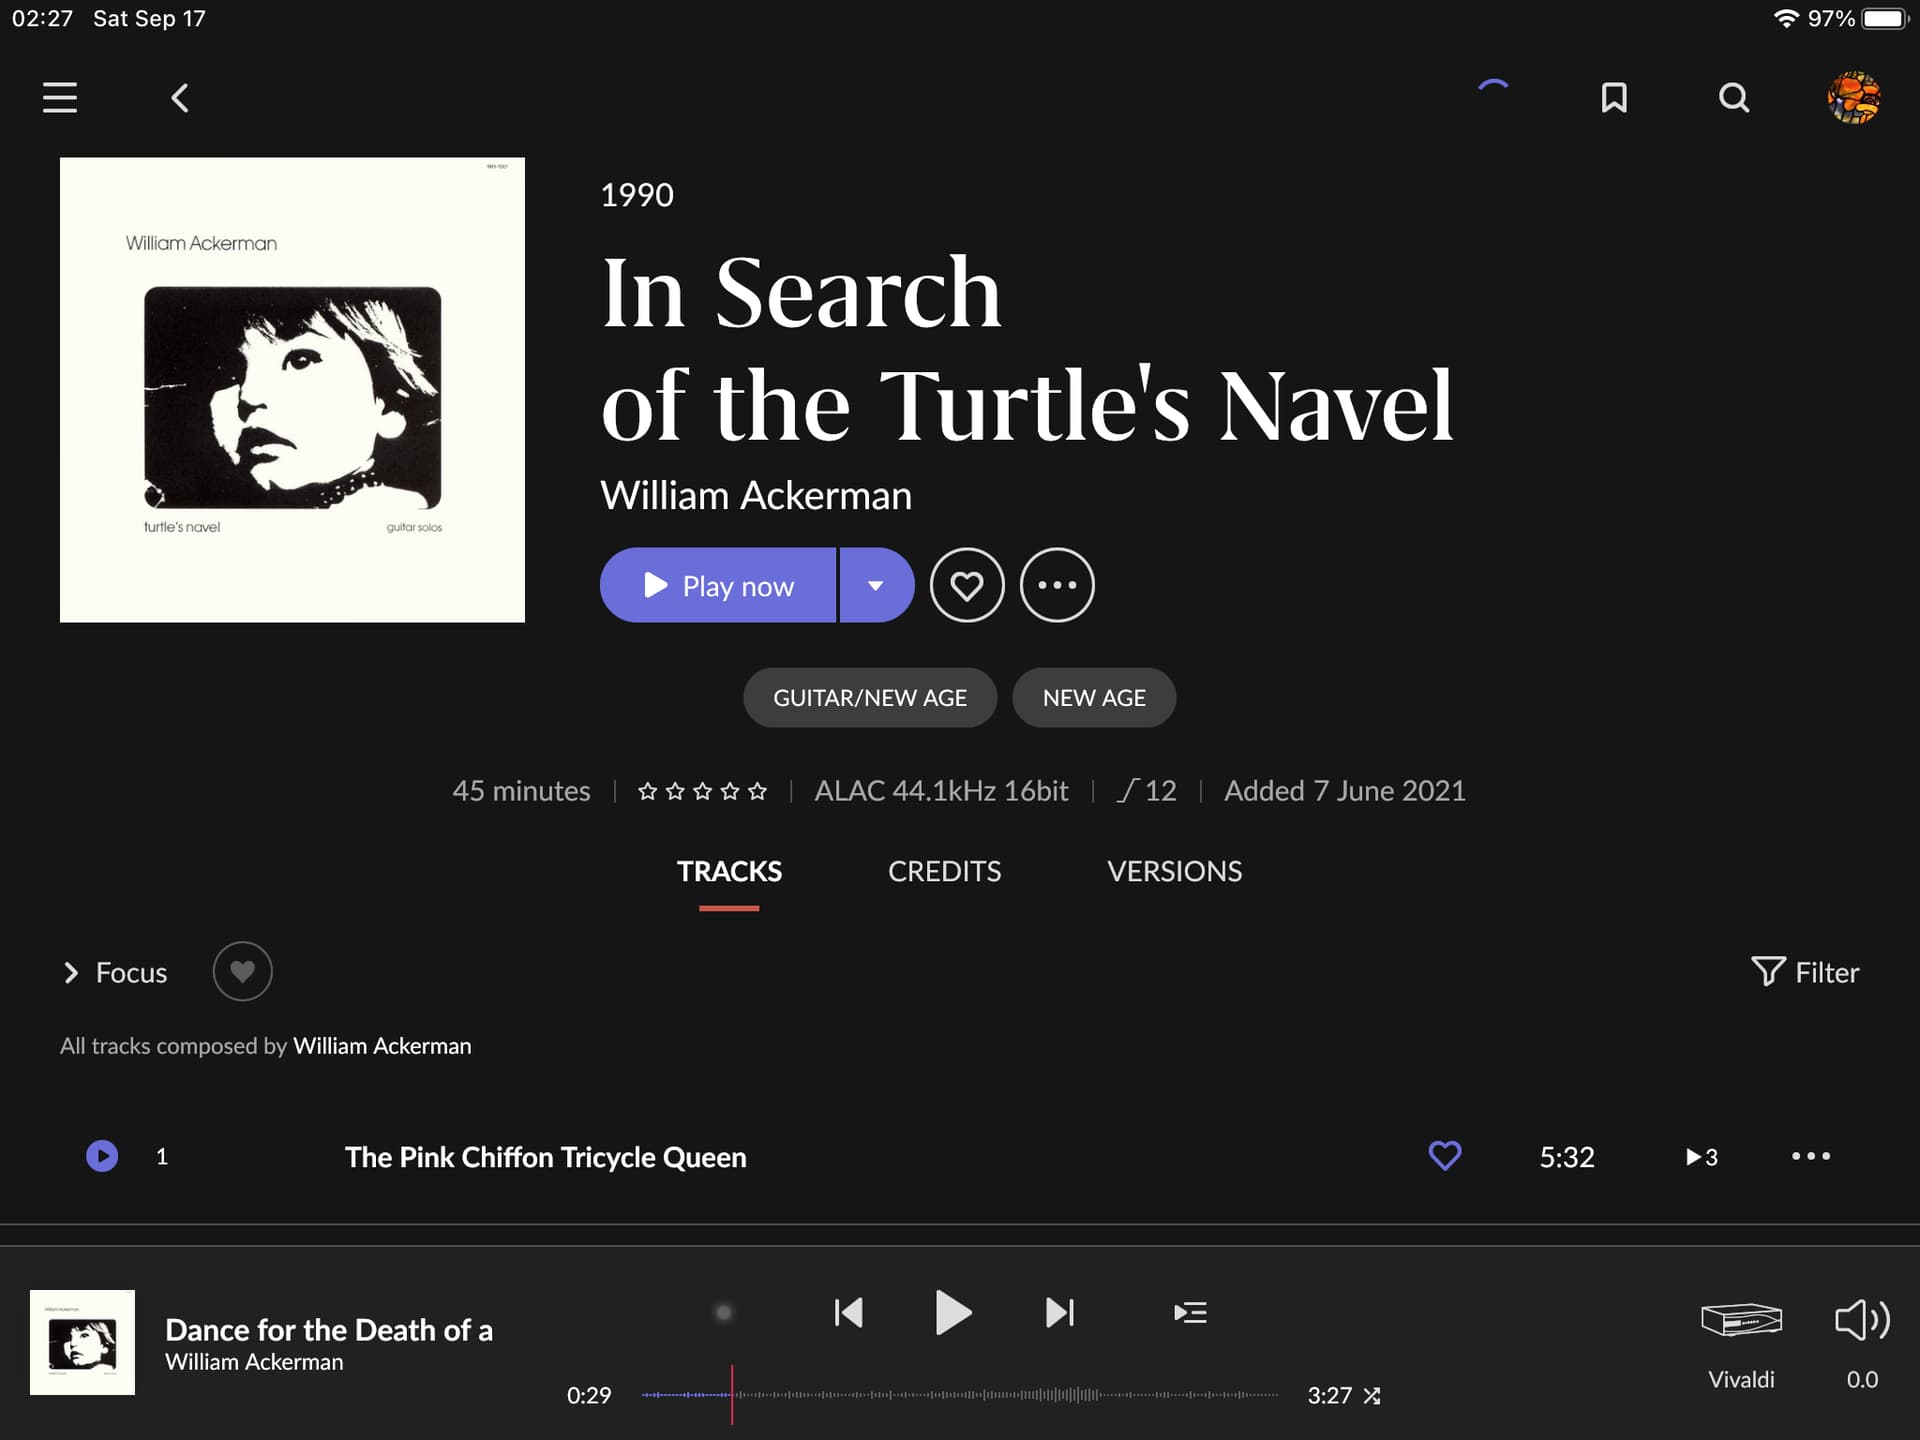Expand the Focus options
This screenshot has width=1920, height=1440.
(x=115, y=972)
